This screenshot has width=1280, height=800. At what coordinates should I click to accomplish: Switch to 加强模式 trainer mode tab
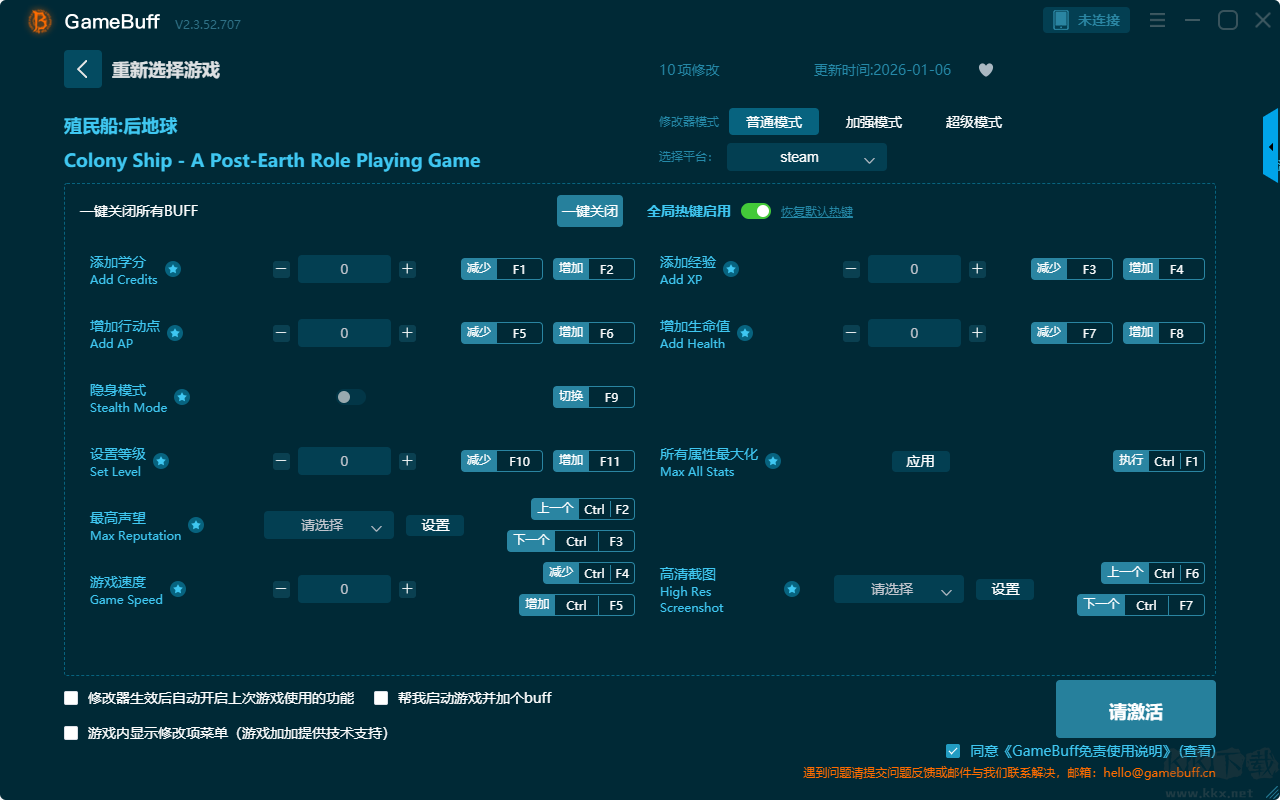[x=874, y=122]
